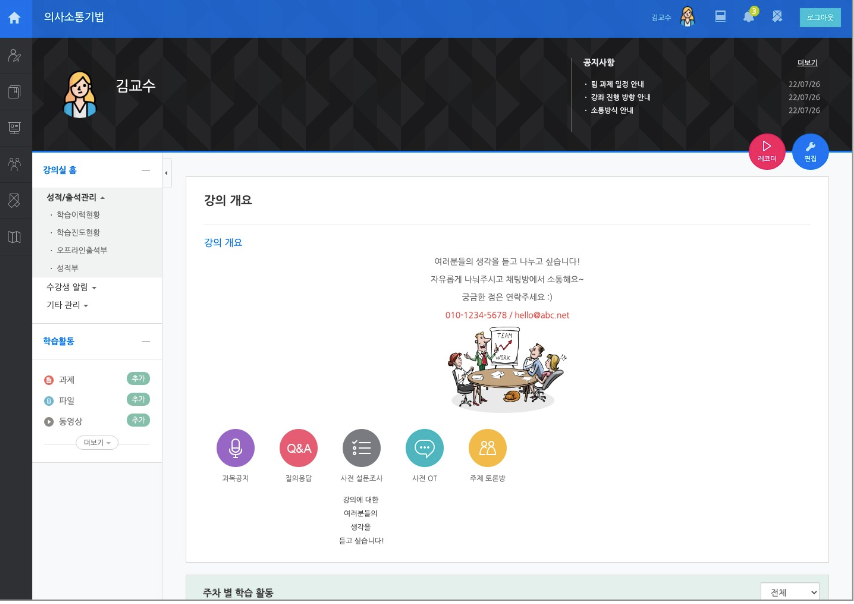Viewport: 854px width, 604px height.
Task: Open the open book icon in sidebar
Action: pyautogui.click(x=15, y=236)
